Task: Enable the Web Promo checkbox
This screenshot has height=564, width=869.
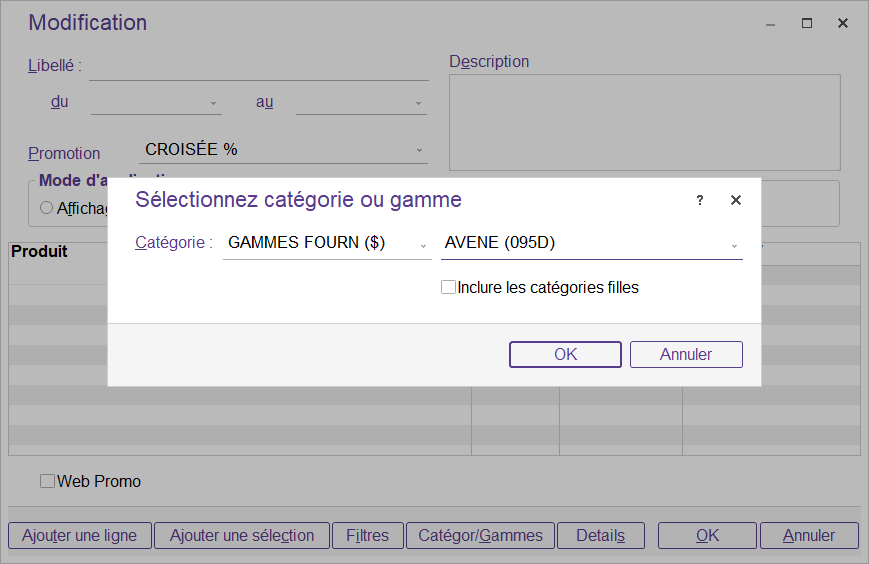Action: (x=47, y=481)
